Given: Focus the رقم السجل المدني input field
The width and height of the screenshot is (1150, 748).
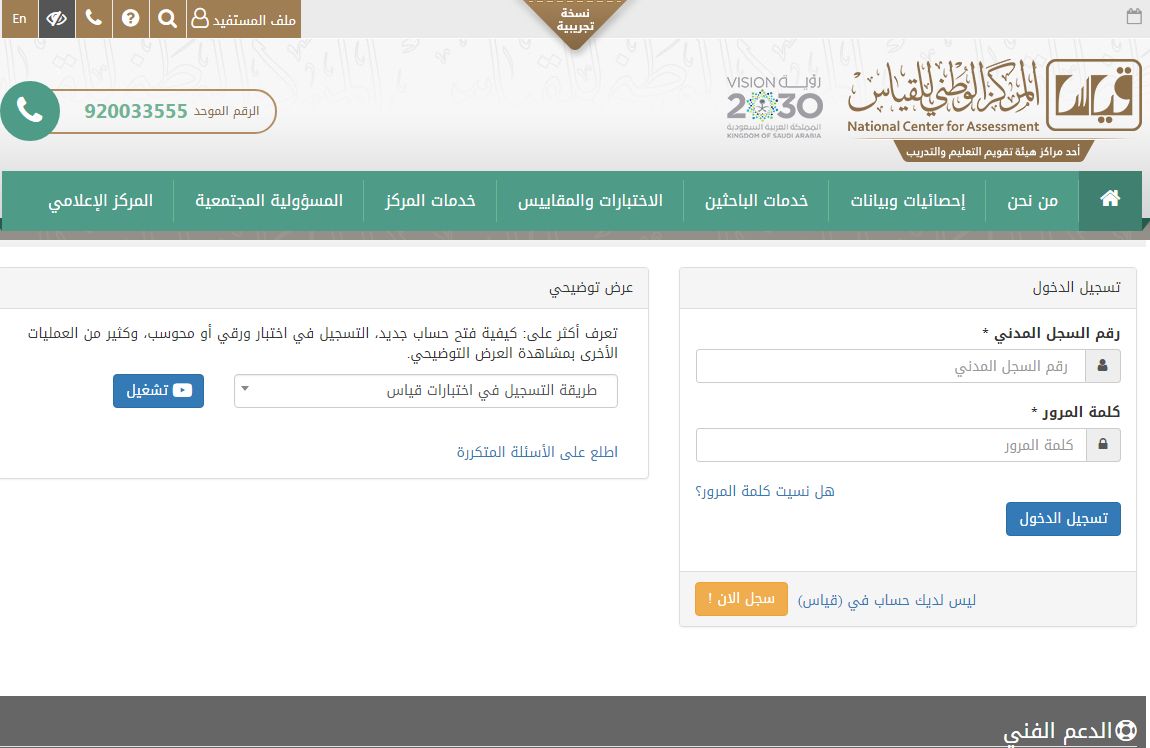Looking at the screenshot, I should pos(890,366).
